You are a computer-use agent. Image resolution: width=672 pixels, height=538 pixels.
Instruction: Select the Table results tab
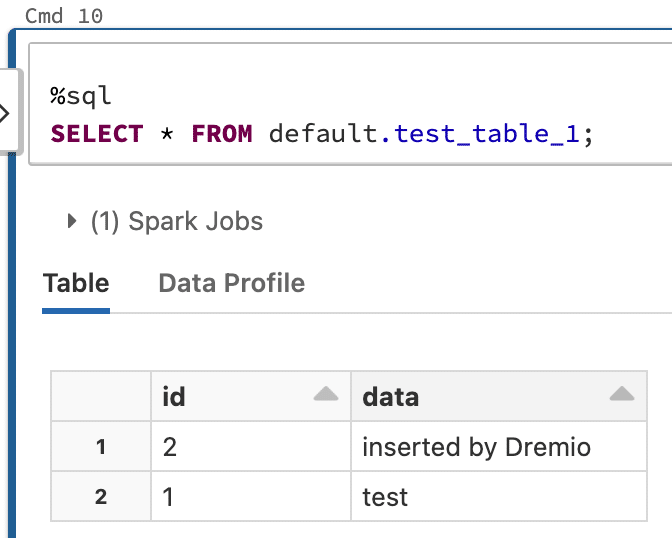[x=76, y=283]
